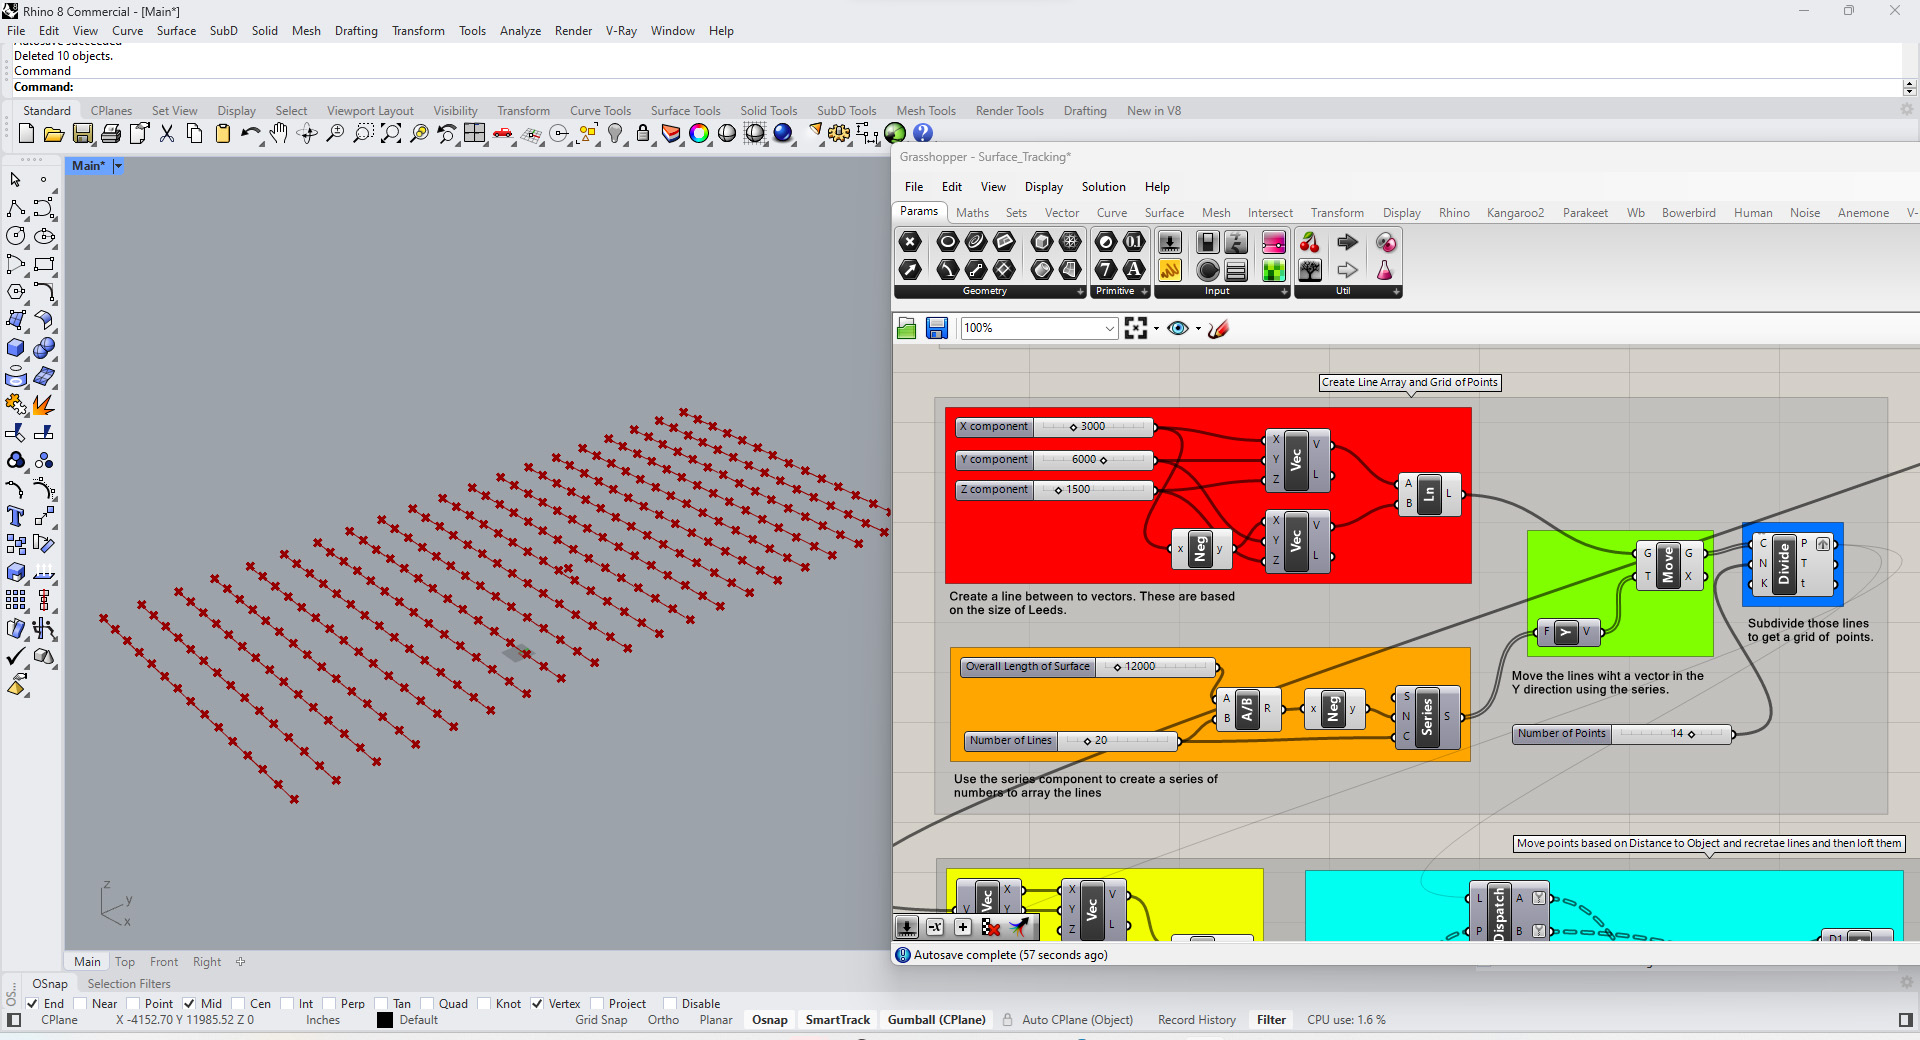
Task: Expand the Main viewport title dropdown arrow
Action: click(x=118, y=166)
